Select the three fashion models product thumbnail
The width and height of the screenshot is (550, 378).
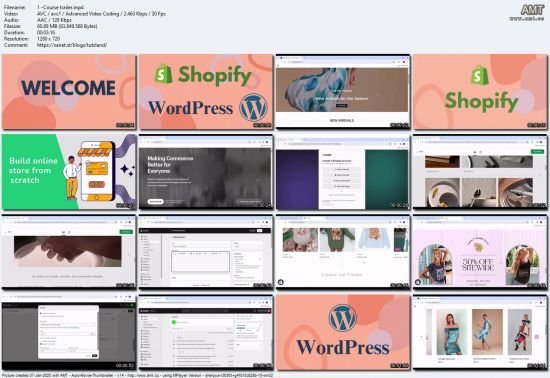[480, 332]
